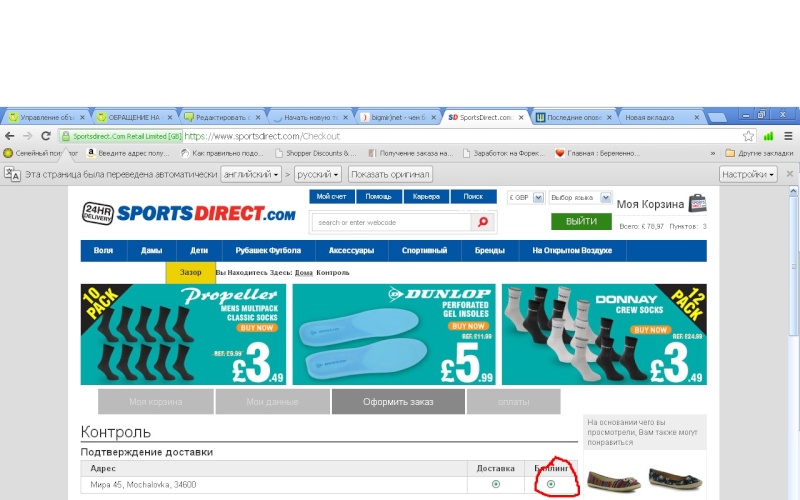Image resolution: width=800 pixels, height=500 pixels.
Task: Open the Выбор языка dropdown
Action: point(580,197)
